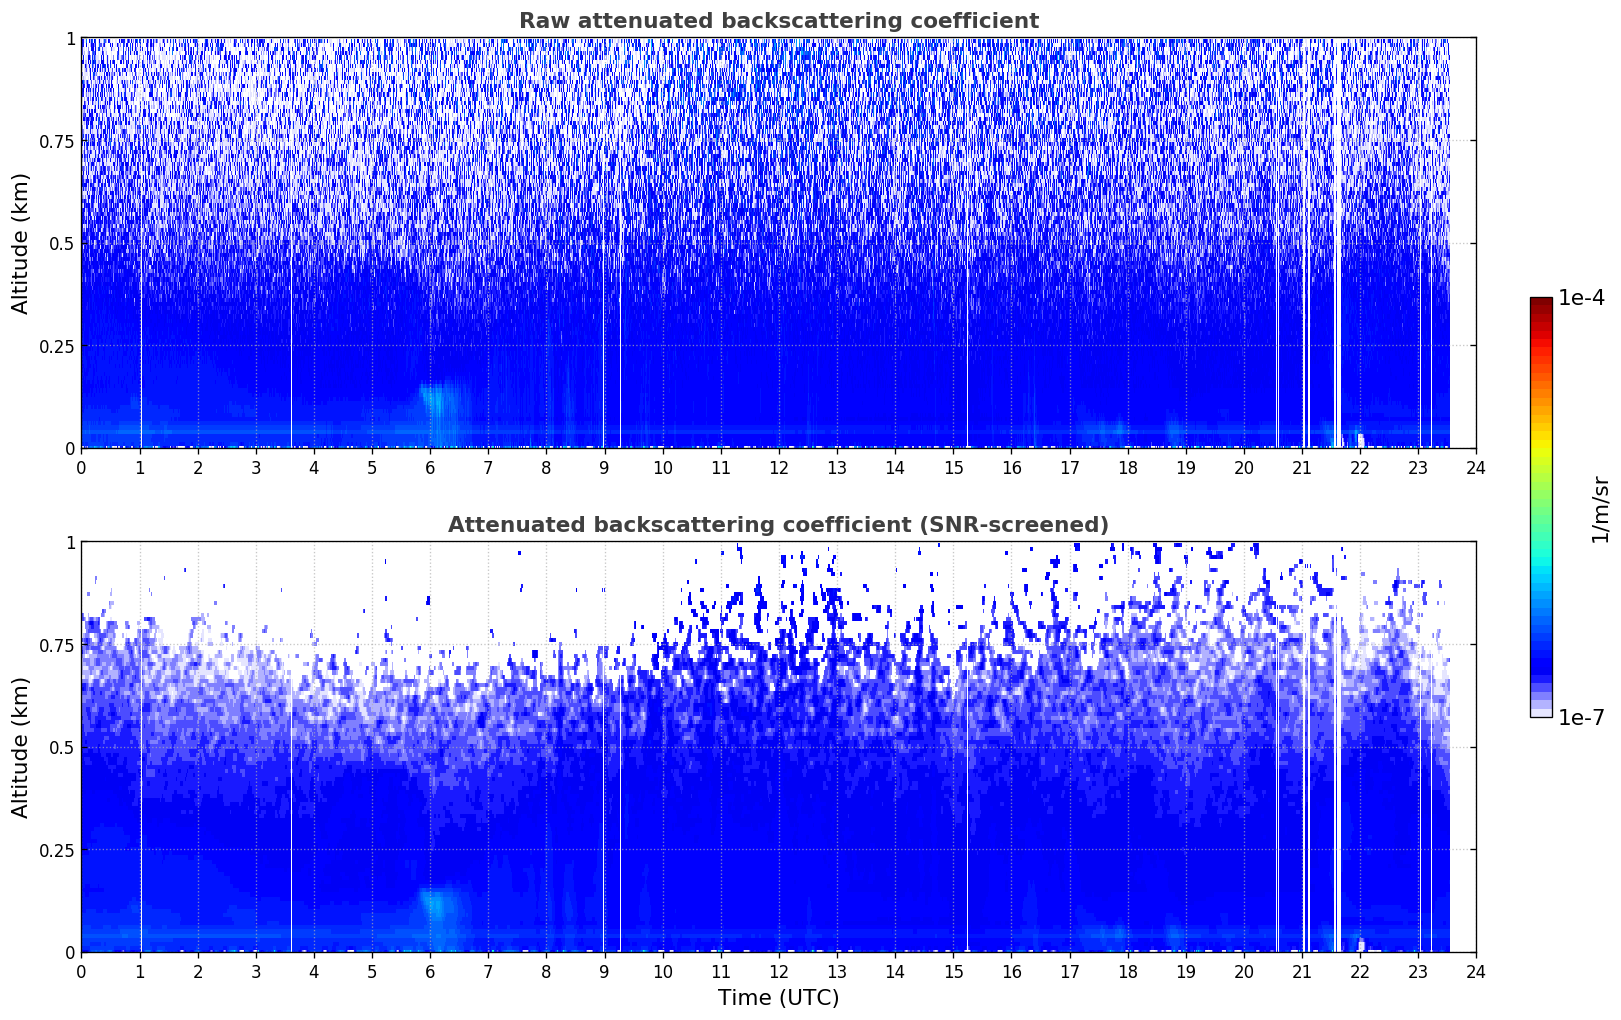This screenshot has height=1020, width=1621.
Task: Click the 0.25 altitude tick on the Raw plot
Action: pos(56,346)
